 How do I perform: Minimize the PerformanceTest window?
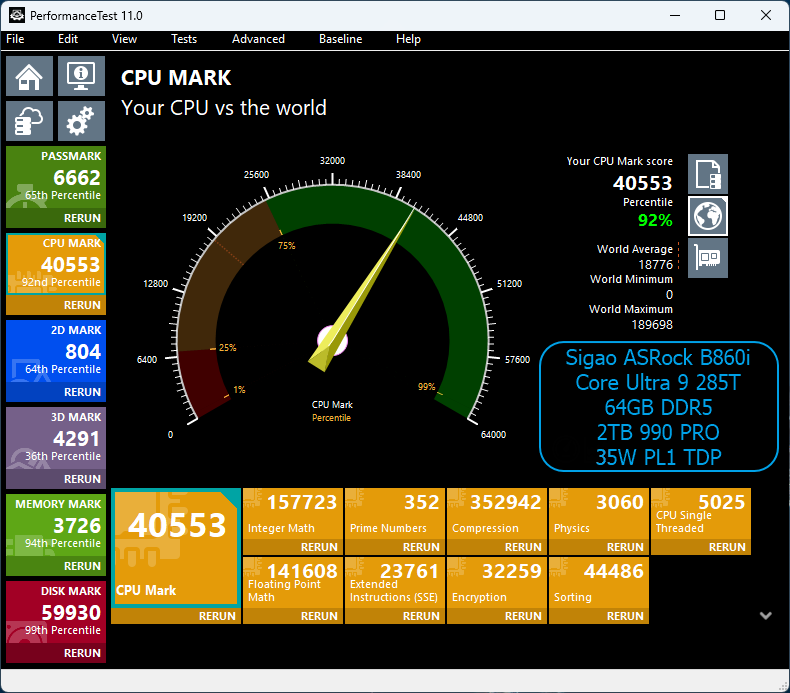675,15
